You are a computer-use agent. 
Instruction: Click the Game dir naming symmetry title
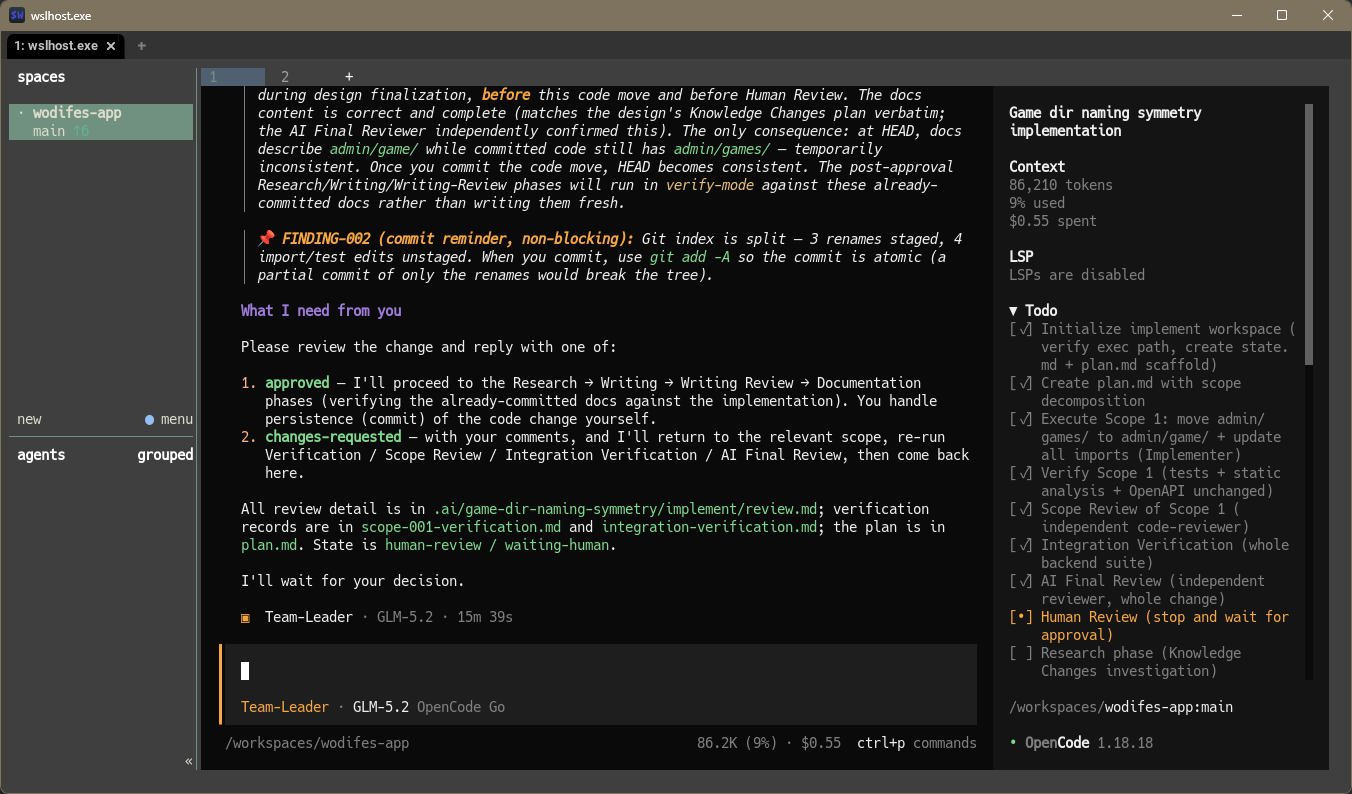[x=1105, y=122]
